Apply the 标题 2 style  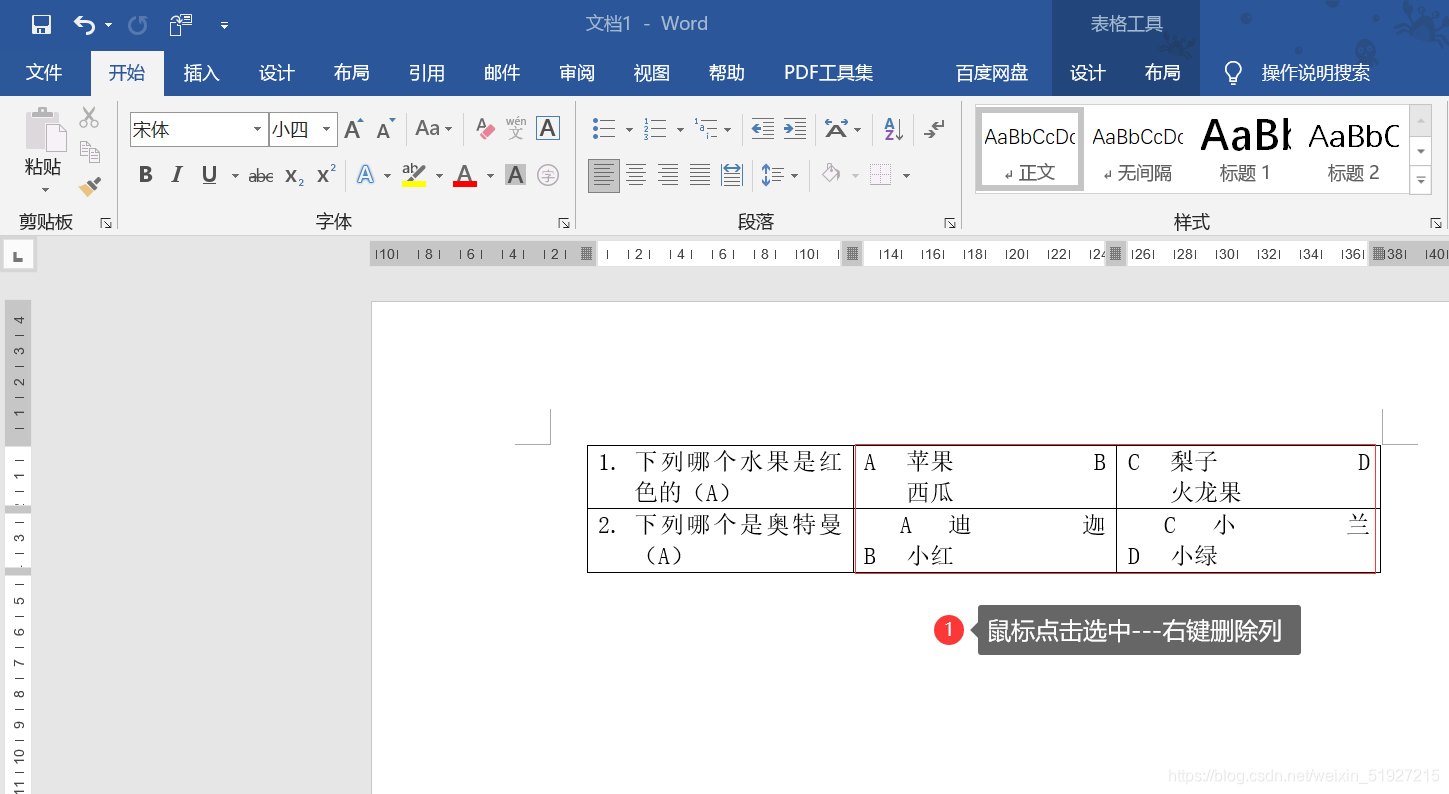(x=1353, y=148)
